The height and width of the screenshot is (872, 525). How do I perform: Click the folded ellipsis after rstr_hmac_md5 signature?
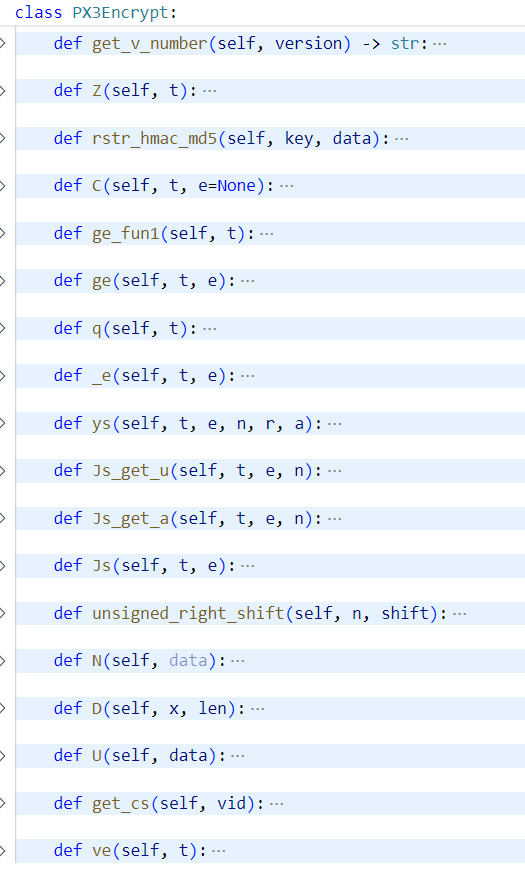(402, 138)
